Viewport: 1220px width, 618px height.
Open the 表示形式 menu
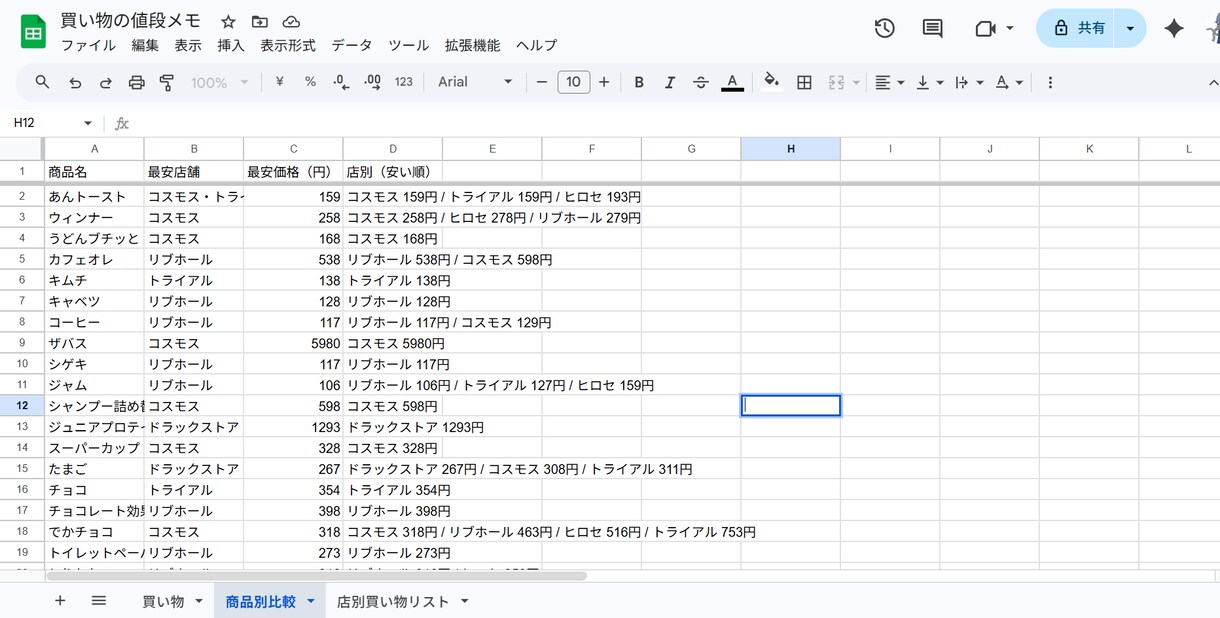click(288, 45)
